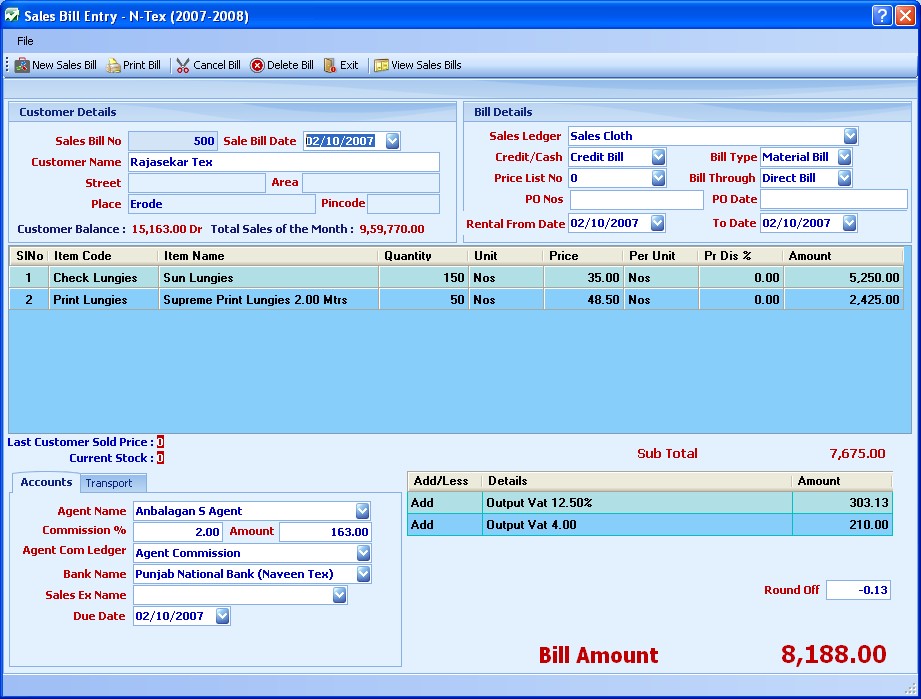Click the Help question mark button
This screenshot has width=921, height=699.
[x=882, y=15]
